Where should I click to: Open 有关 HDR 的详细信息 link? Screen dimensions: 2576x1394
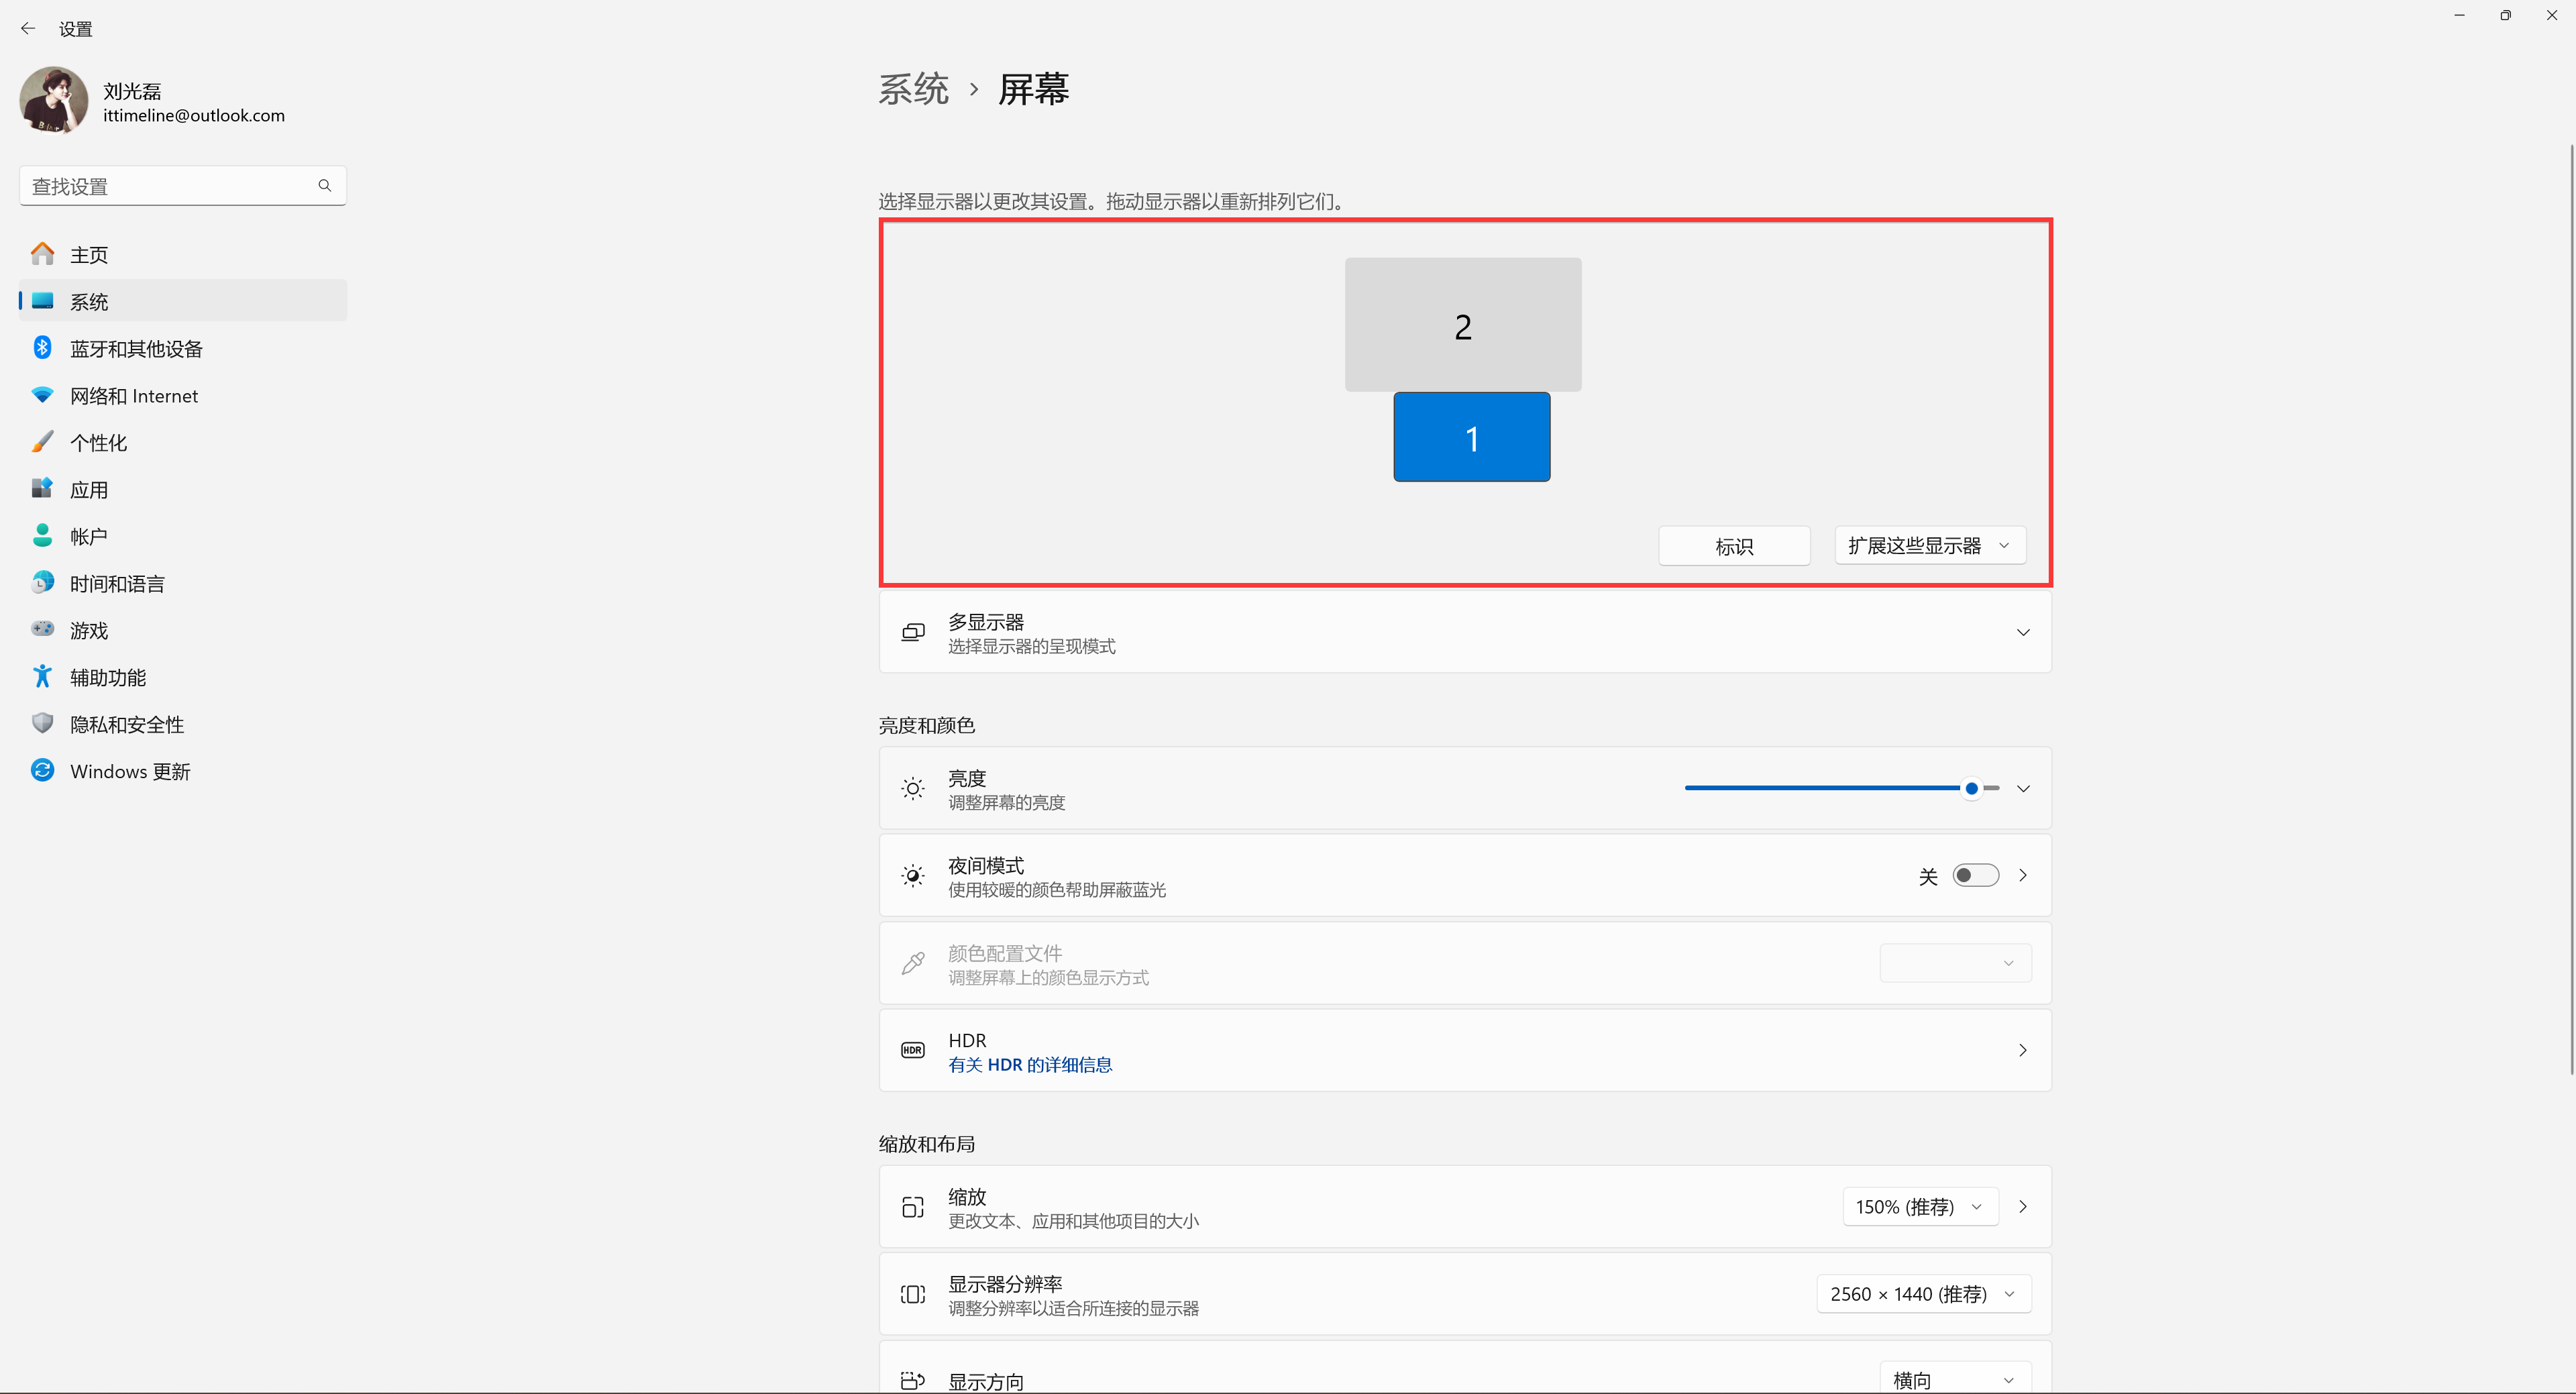coord(1030,1065)
